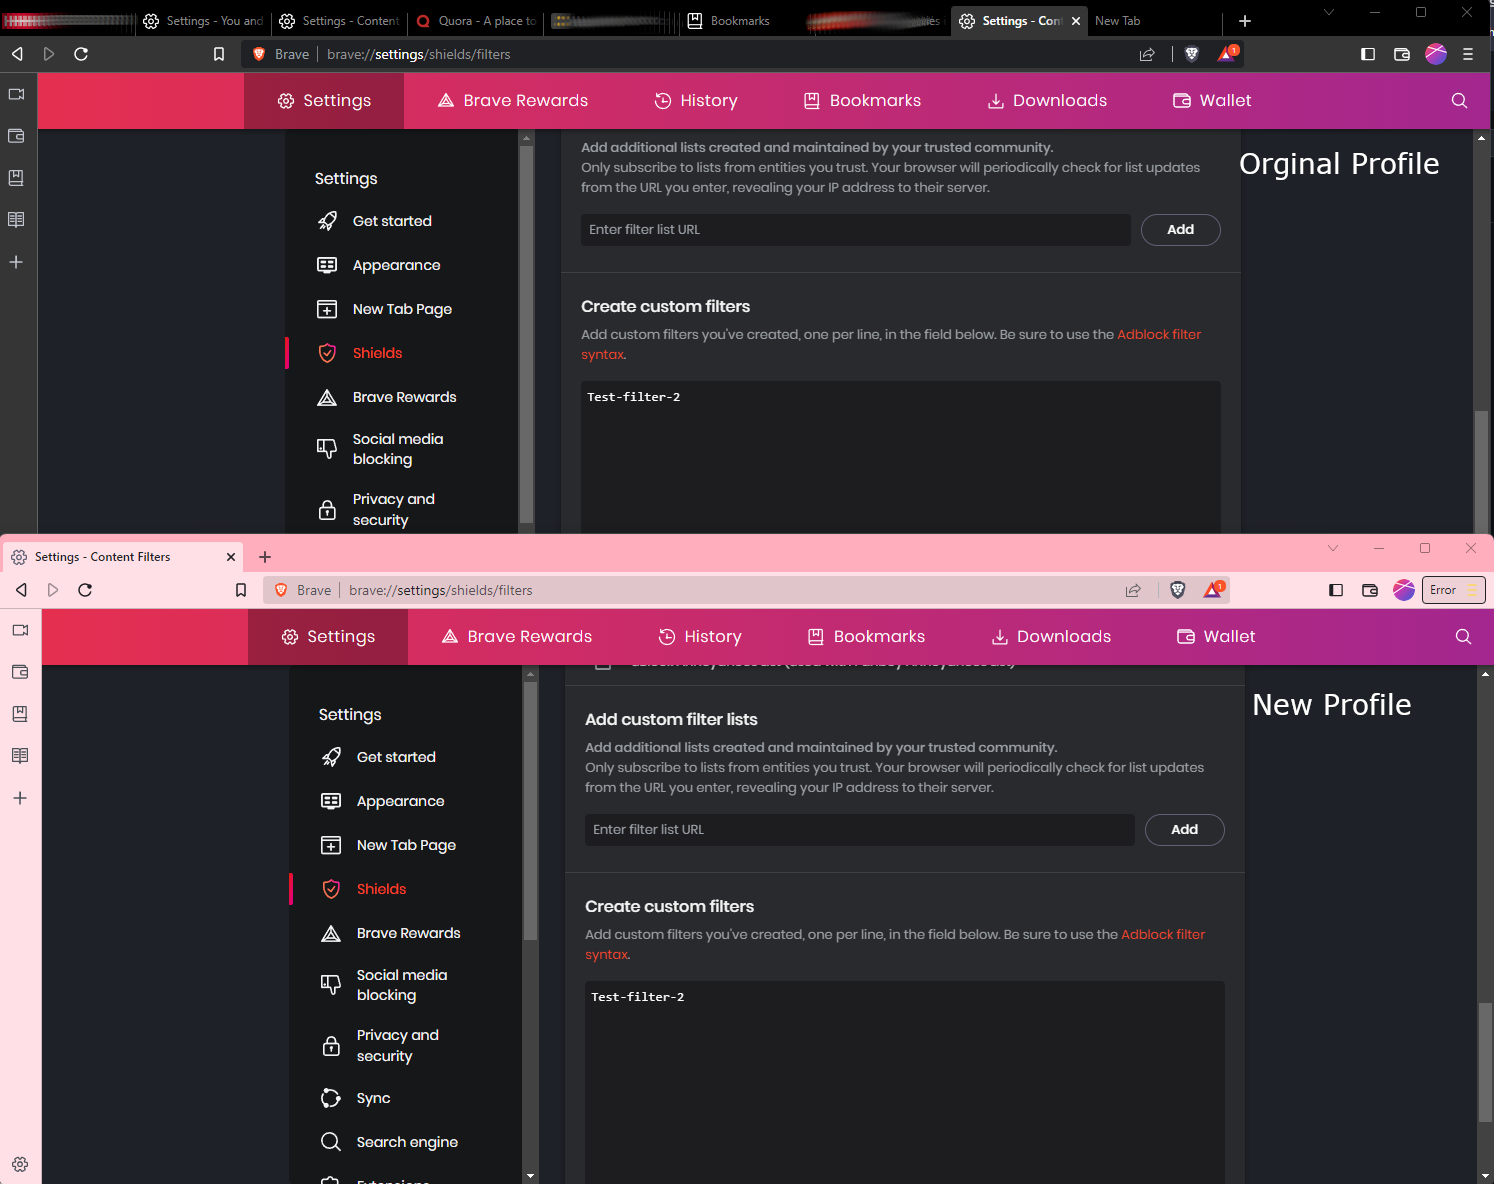Switch to the Quora tab
Image resolution: width=1494 pixels, height=1184 pixels.
475,21
